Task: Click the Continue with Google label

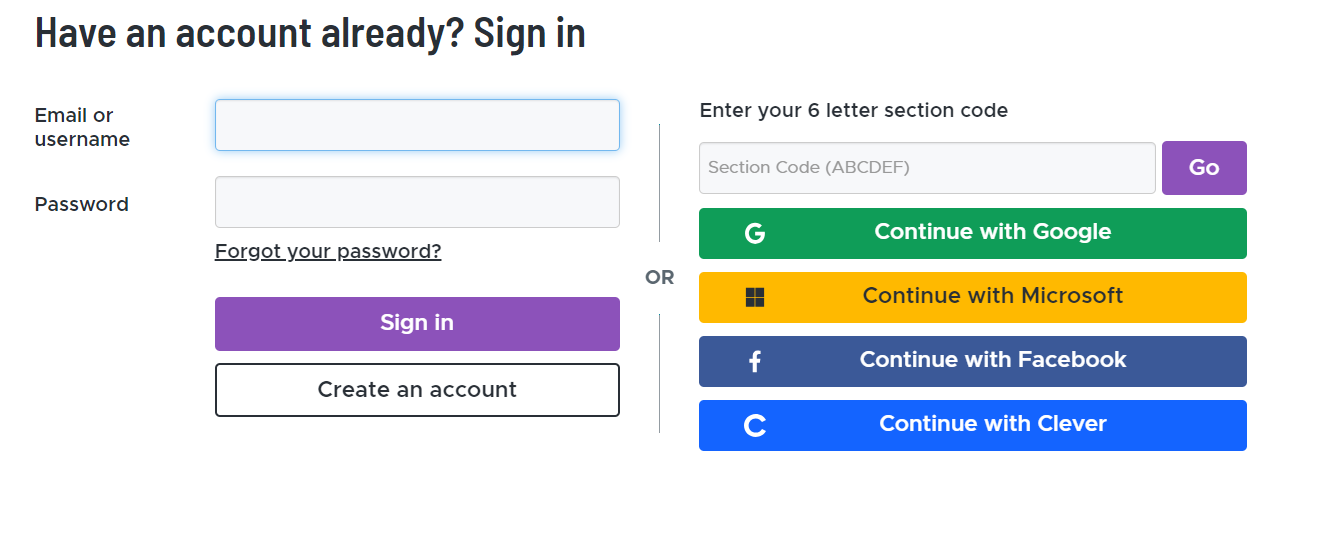Action: click(x=992, y=232)
